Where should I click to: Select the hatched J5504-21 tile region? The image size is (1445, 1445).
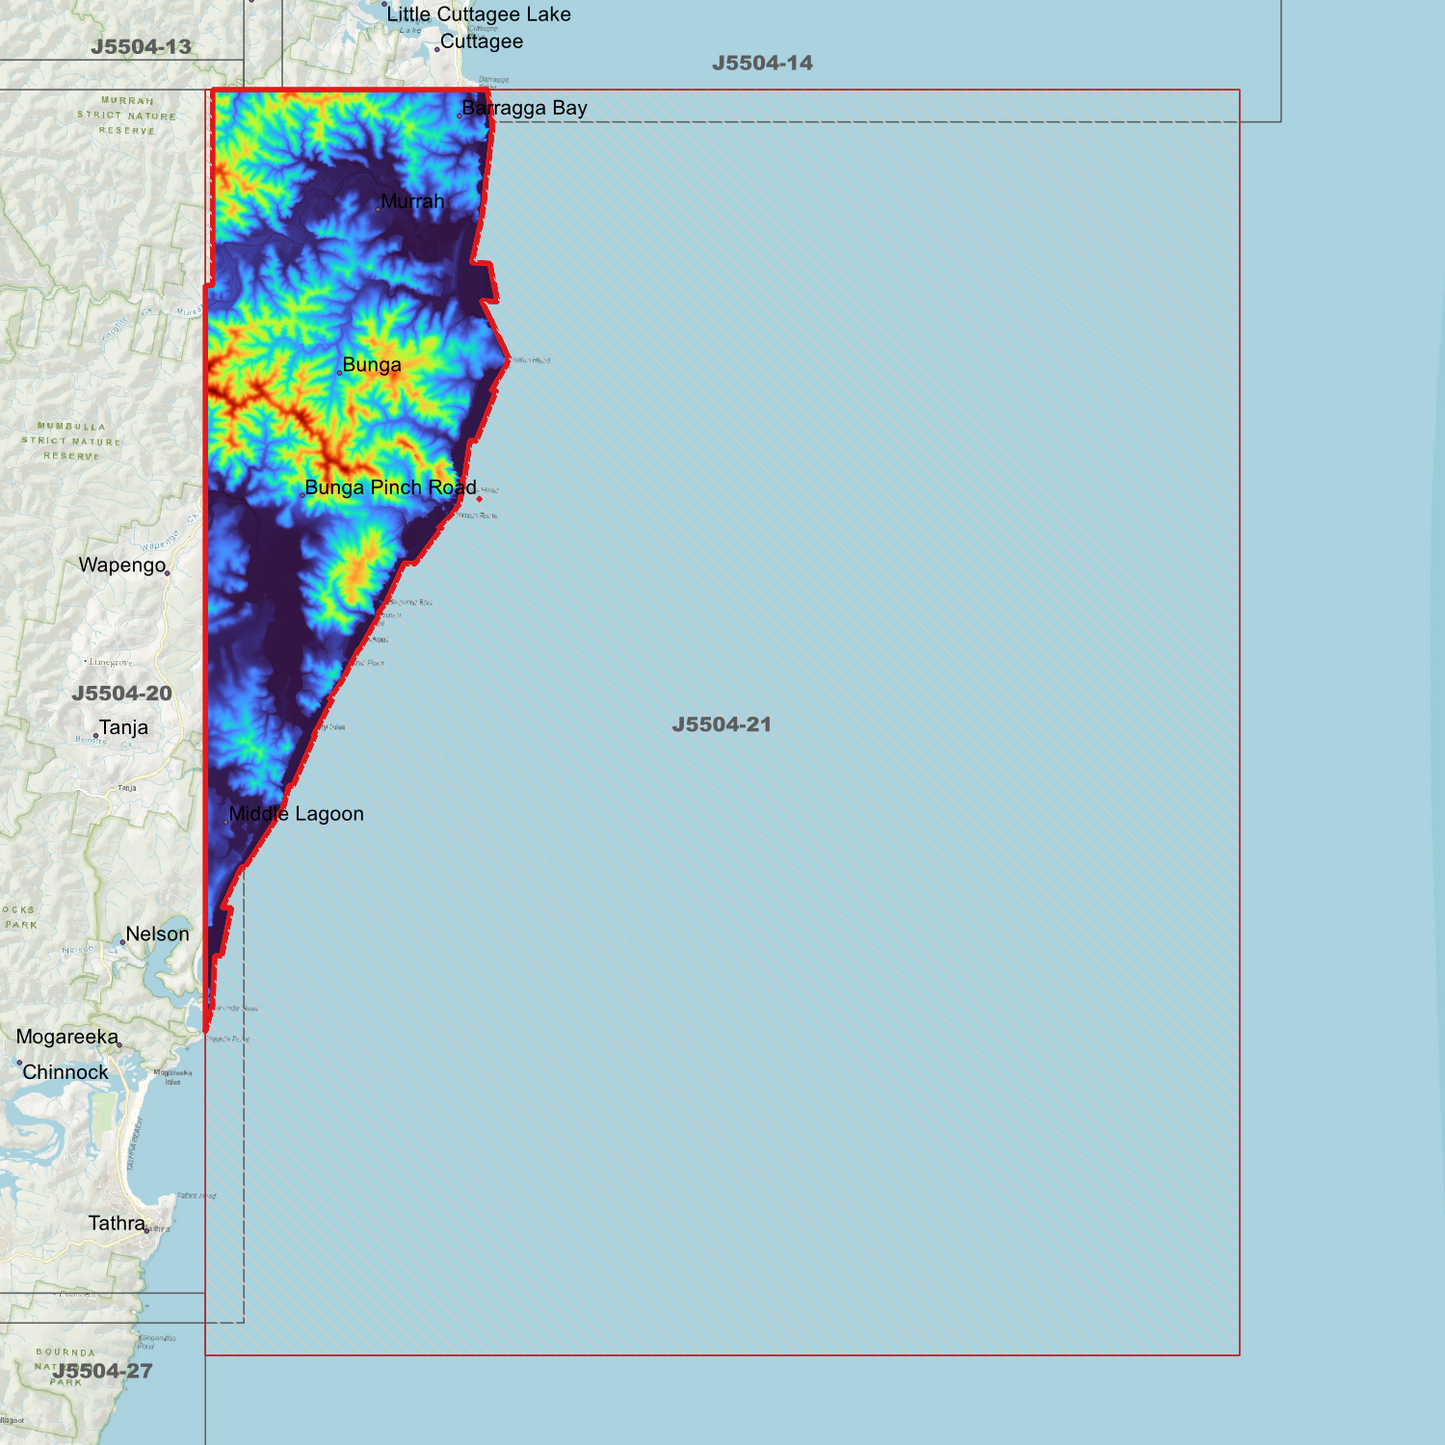pyautogui.click(x=720, y=725)
